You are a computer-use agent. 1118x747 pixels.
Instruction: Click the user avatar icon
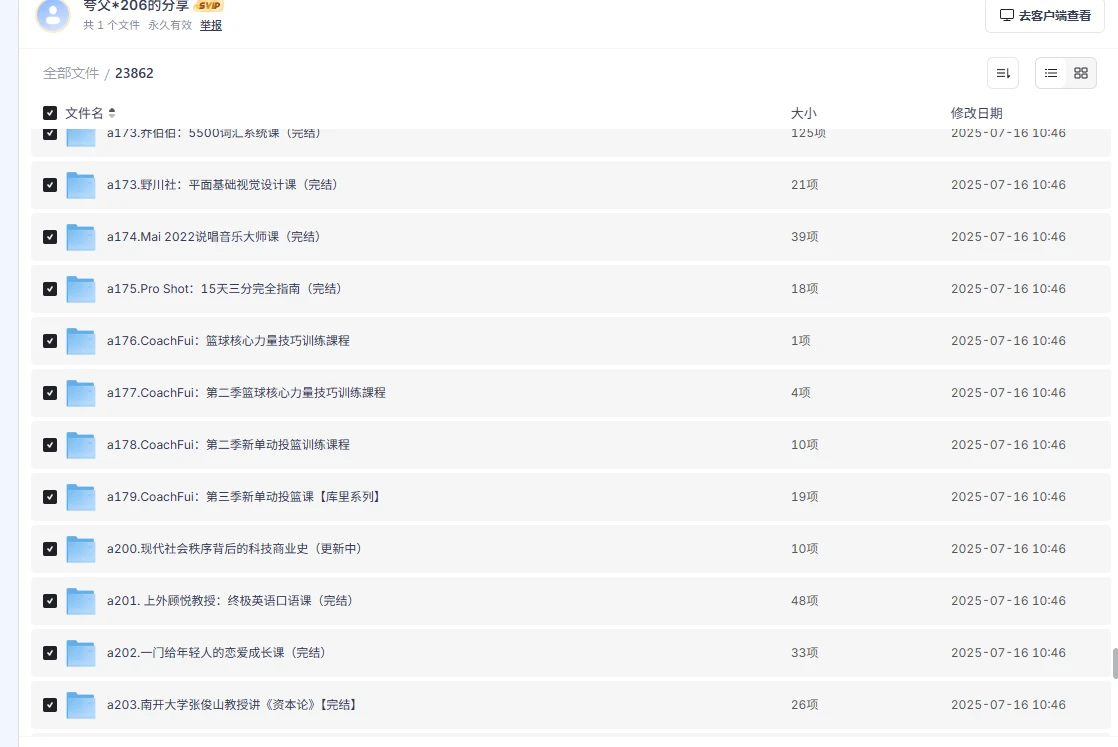click(53, 14)
